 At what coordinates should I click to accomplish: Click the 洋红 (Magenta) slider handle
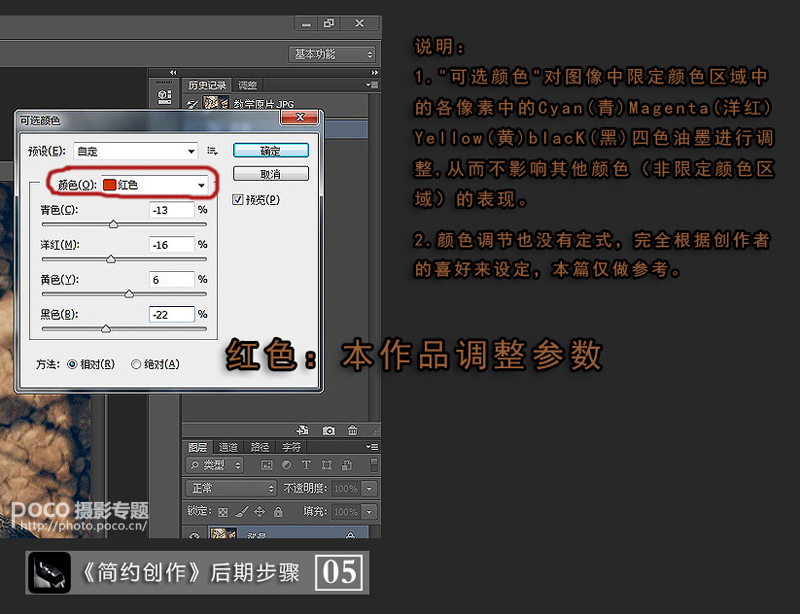[x=111, y=259]
